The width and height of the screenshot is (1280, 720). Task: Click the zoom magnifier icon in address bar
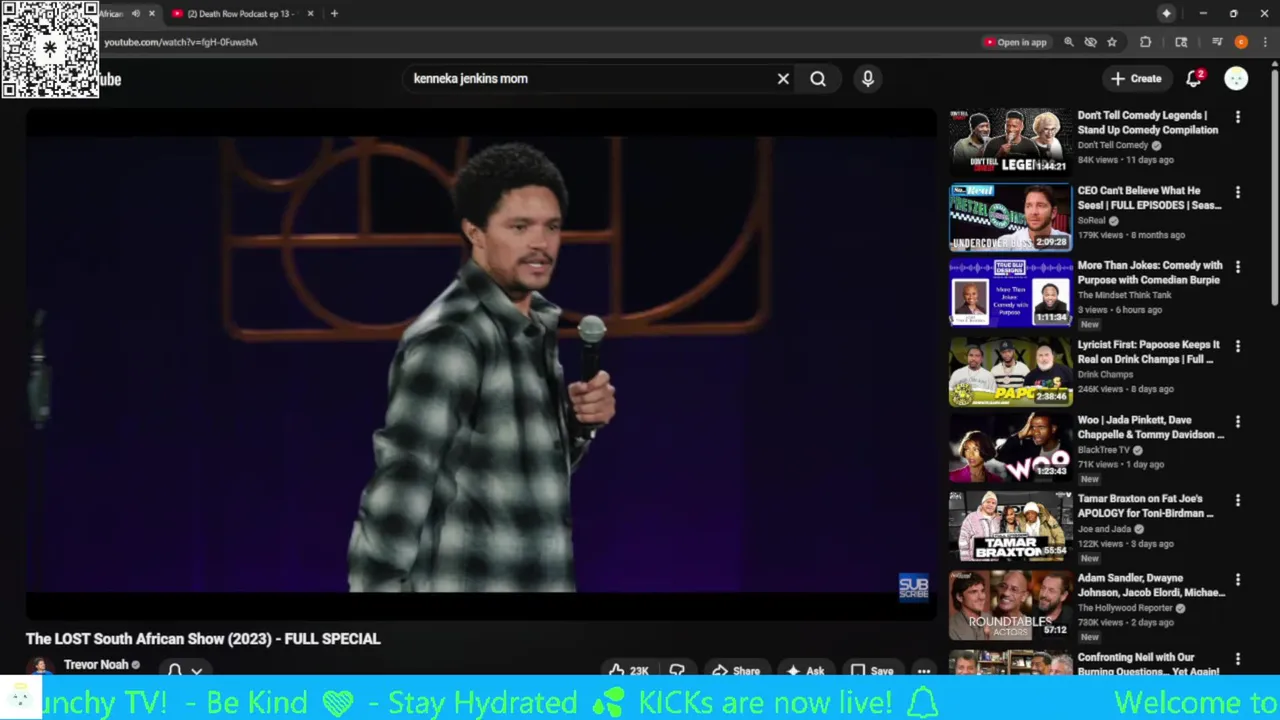tap(1069, 42)
